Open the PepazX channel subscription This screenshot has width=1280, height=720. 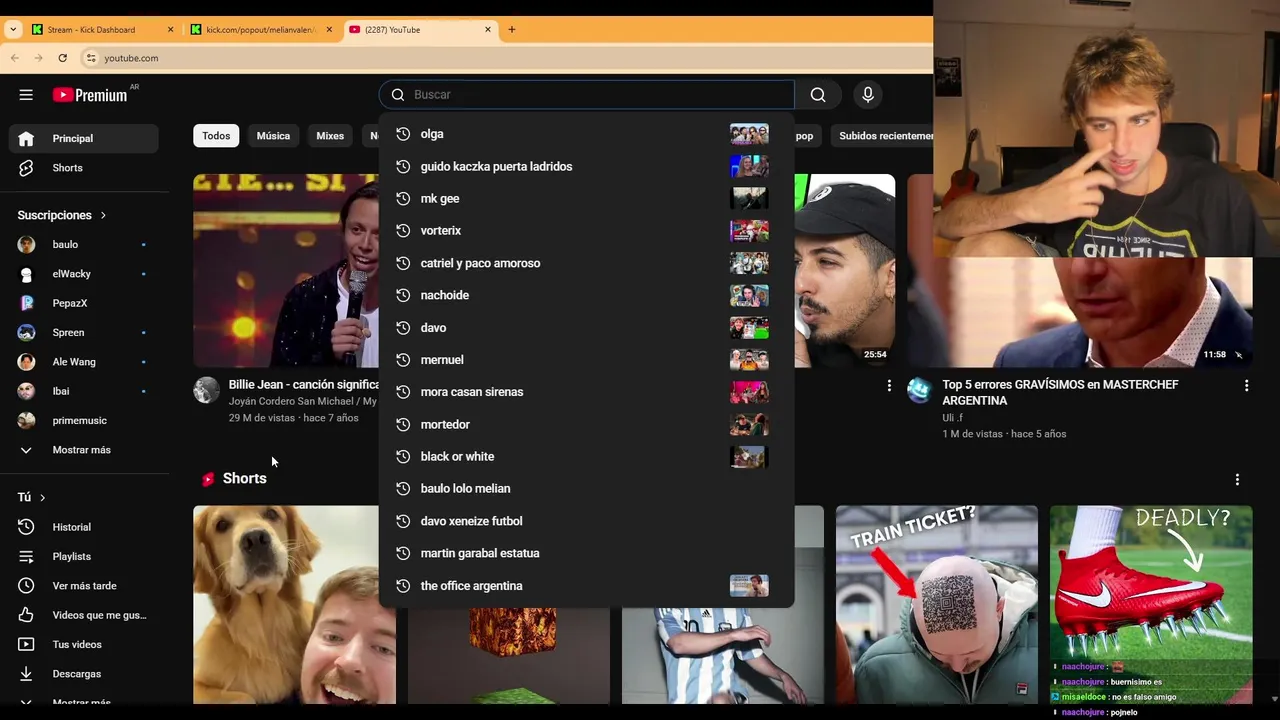point(84,303)
